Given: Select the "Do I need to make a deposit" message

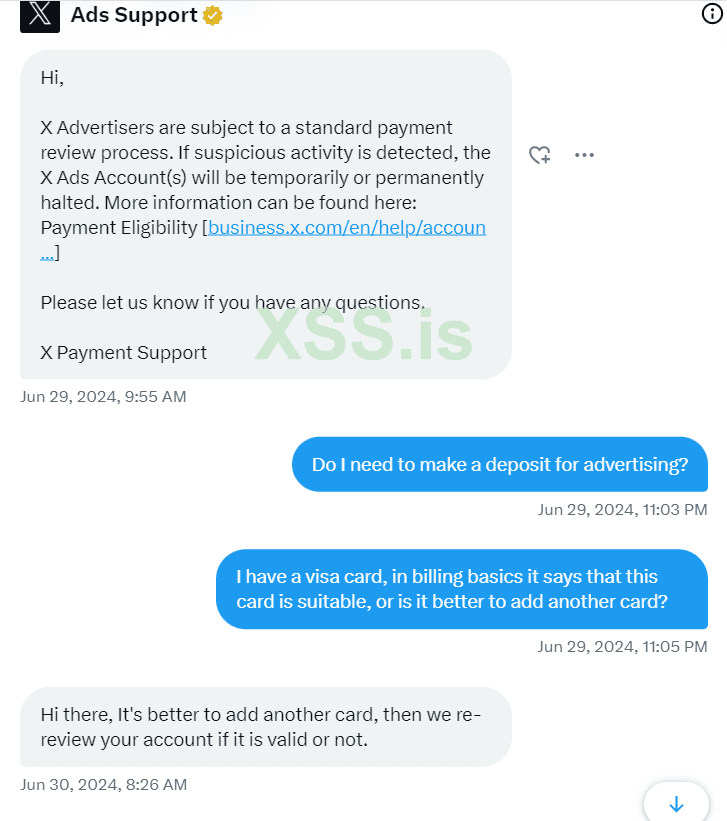Looking at the screenshot, I should pyautogui.click(x=499, y=464).
